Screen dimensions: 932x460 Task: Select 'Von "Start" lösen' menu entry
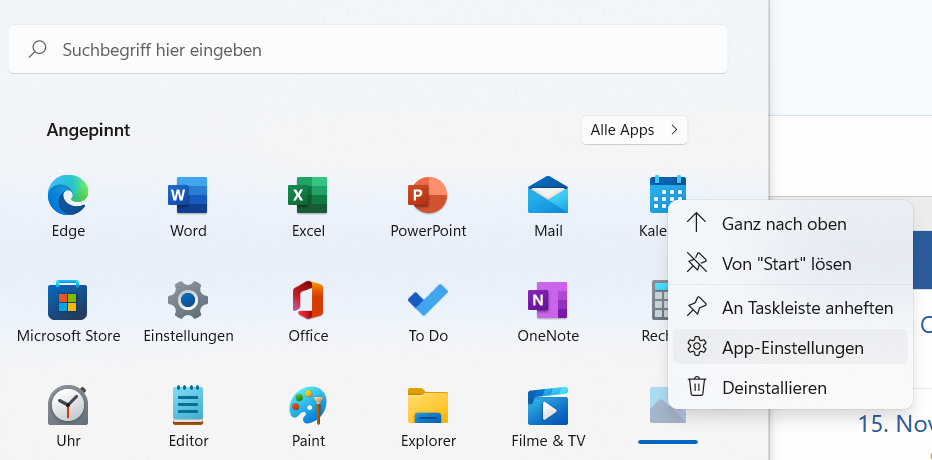pos(791,263)
